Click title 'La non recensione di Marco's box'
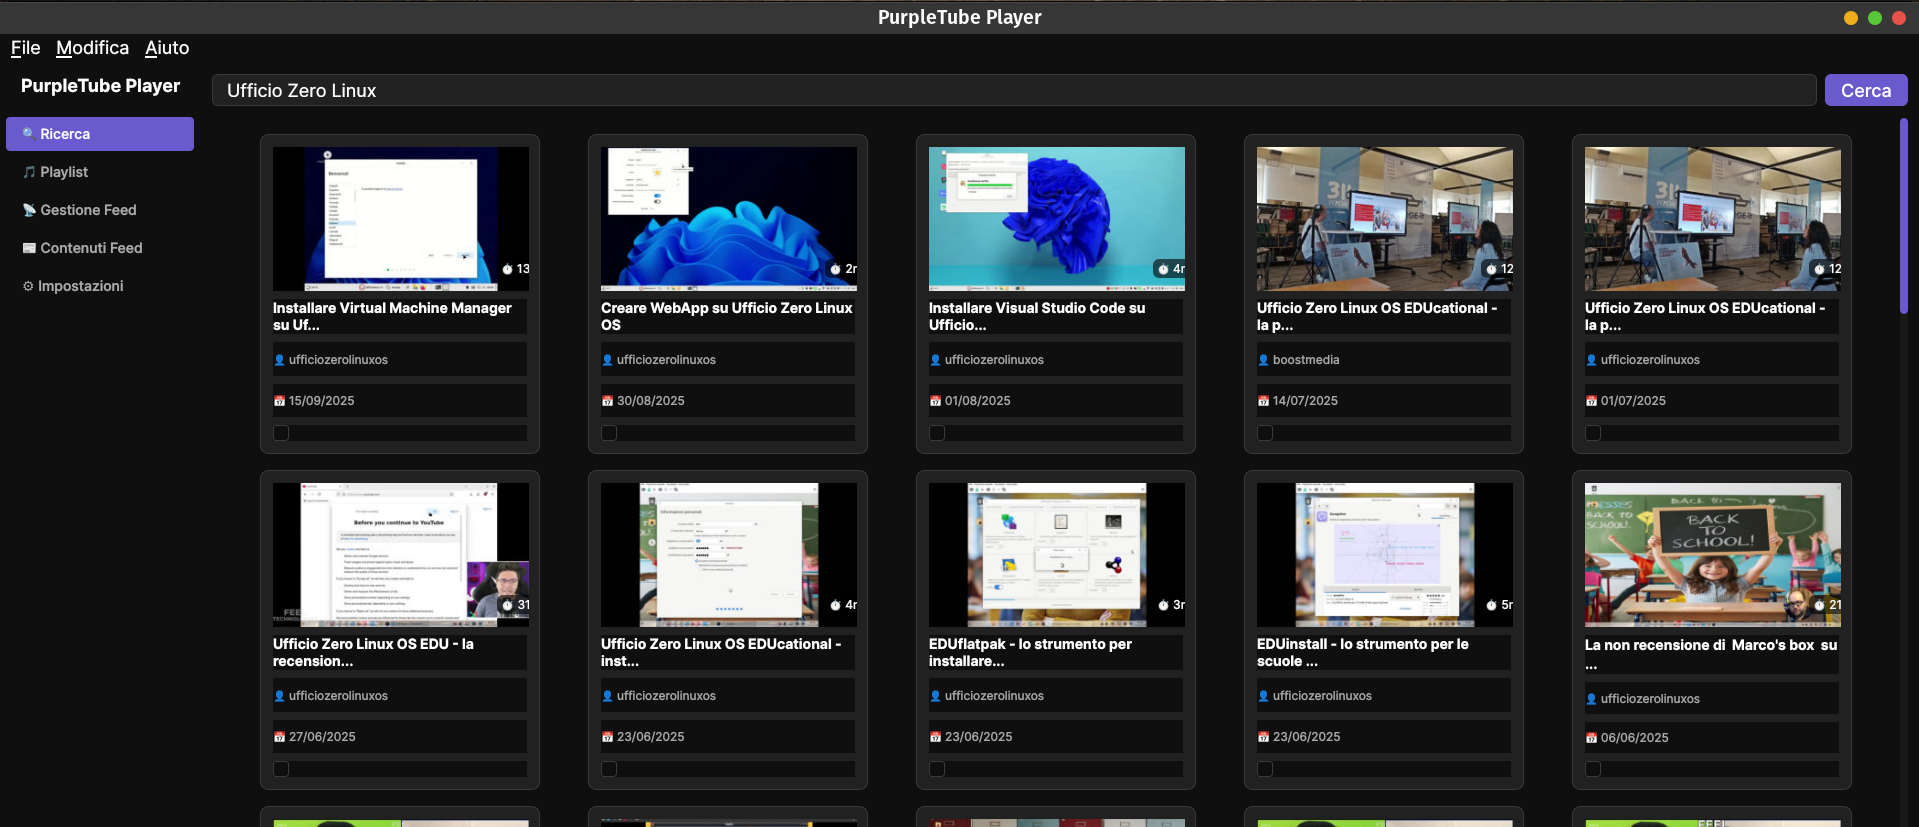The height and width of the screenshot is (827, 1919). [1711, 654]
